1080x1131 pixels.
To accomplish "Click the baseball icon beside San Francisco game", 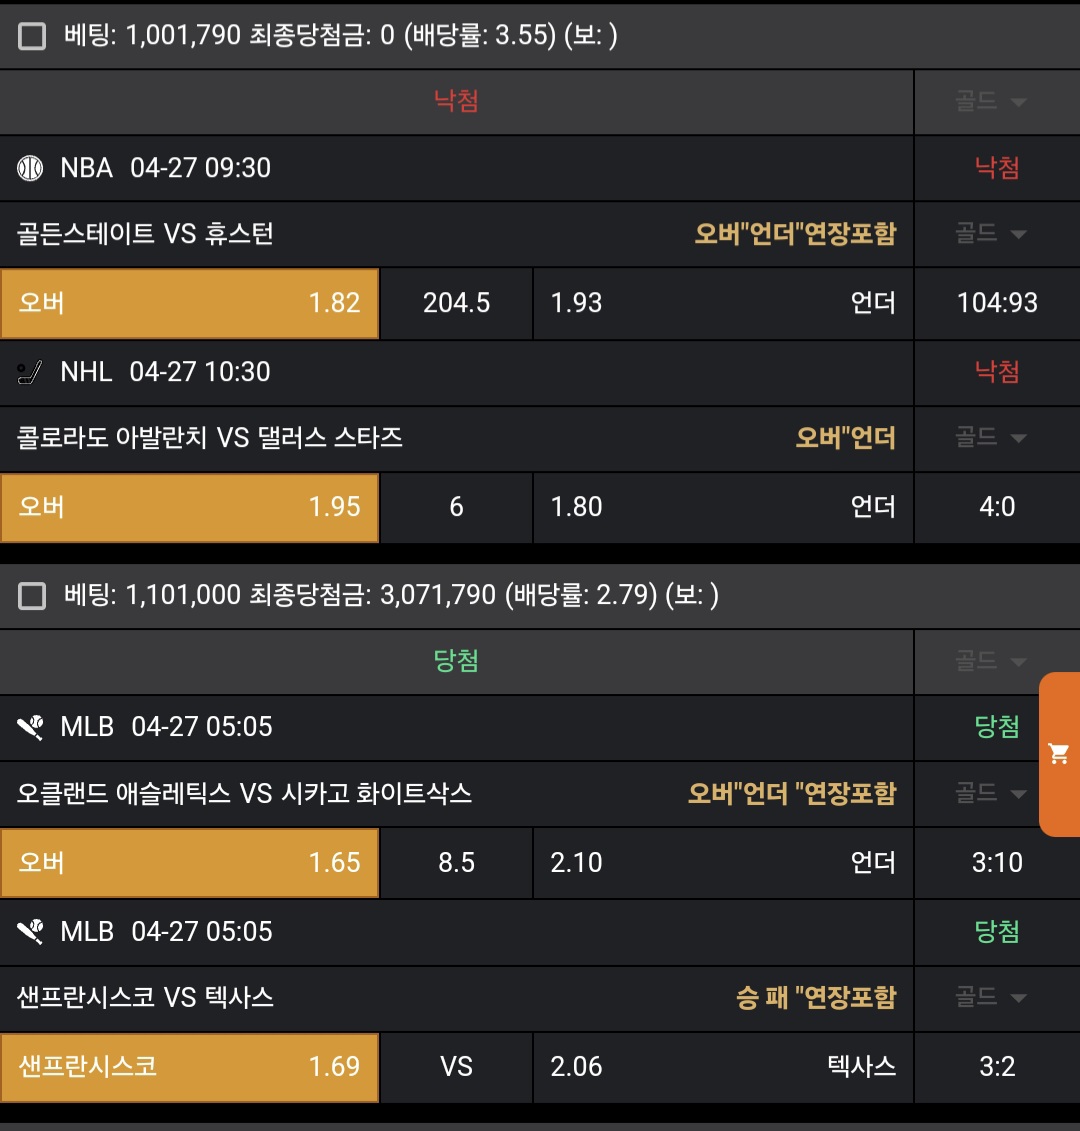I will click(31, 932).
